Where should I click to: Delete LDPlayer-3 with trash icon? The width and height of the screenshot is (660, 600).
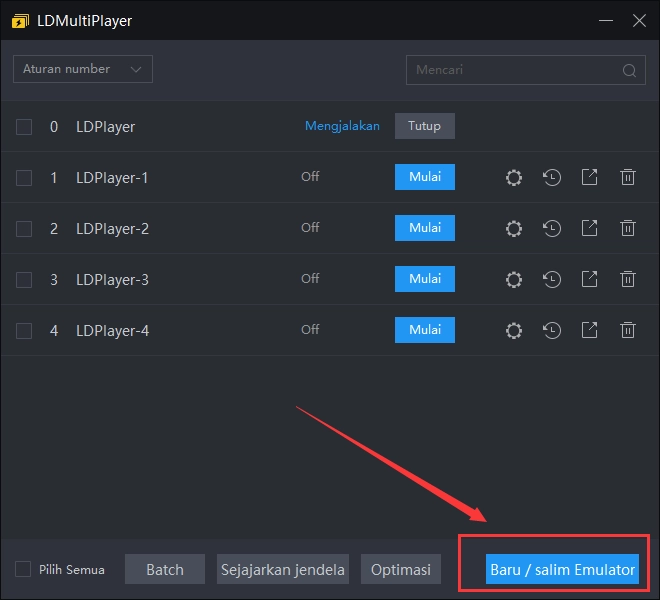tap(628, 279)
